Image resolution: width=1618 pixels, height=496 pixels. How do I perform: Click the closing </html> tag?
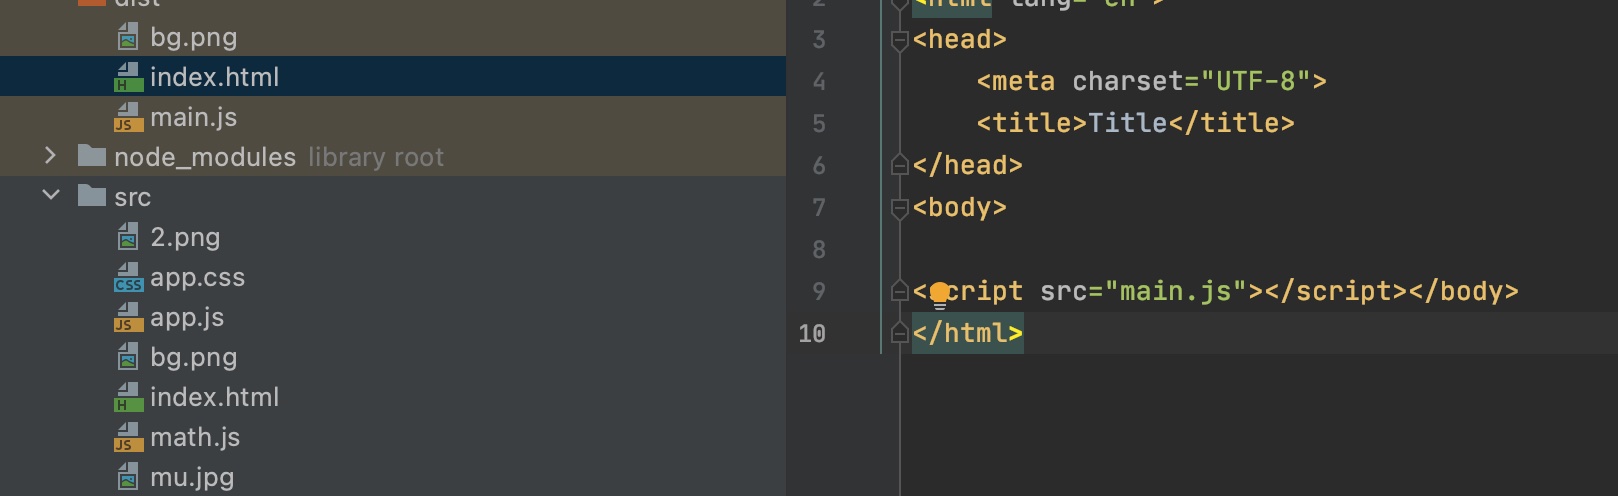click(x=968, y=333)
